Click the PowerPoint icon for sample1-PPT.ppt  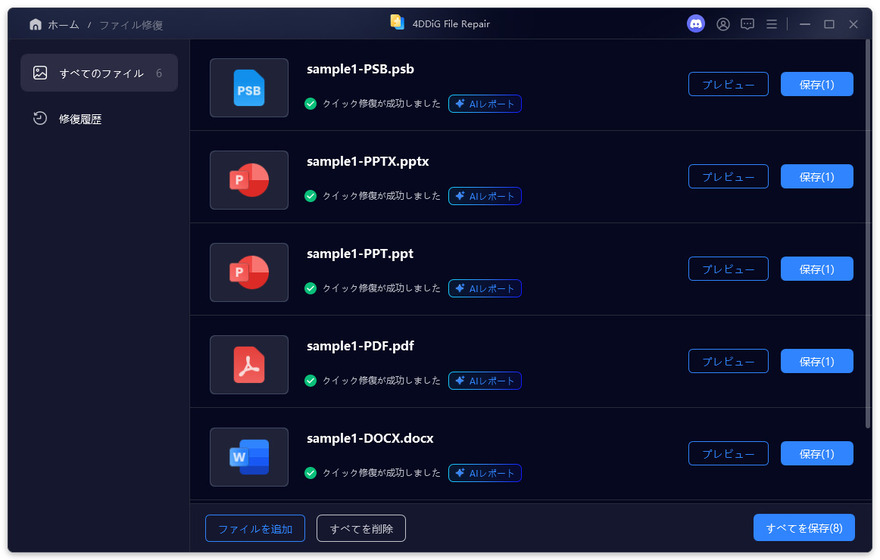[x=249, y=273]
